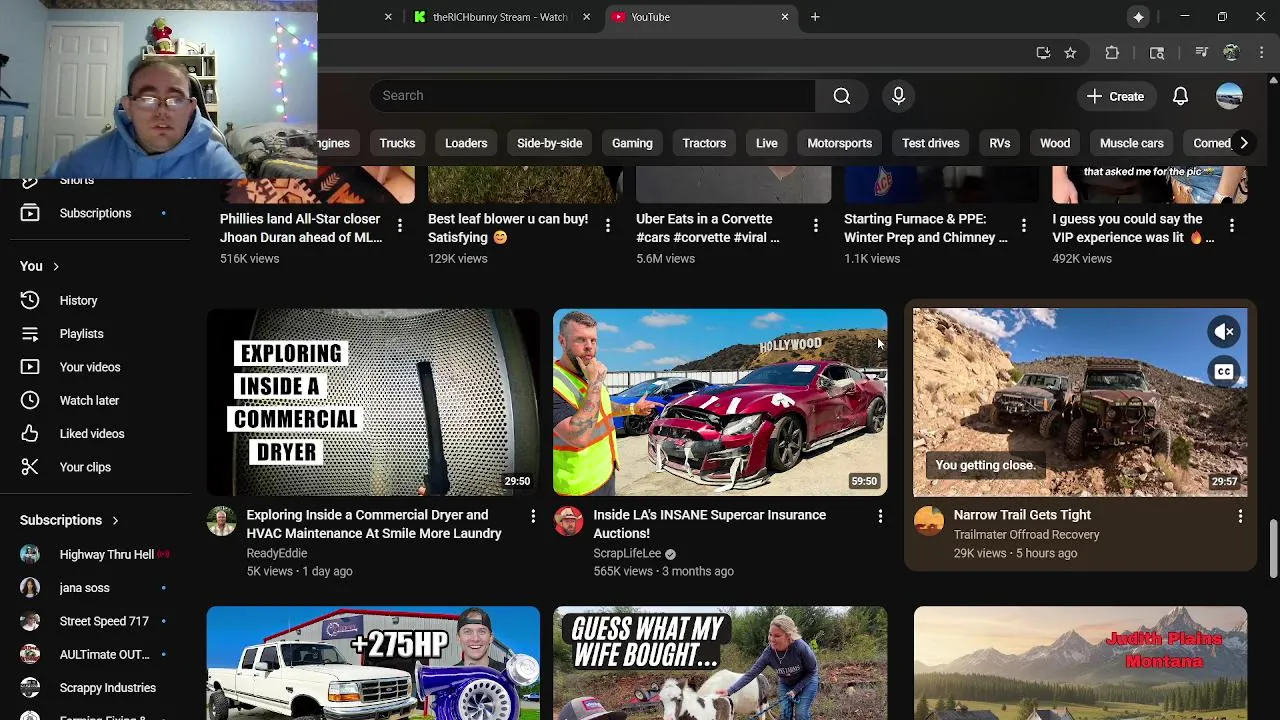Select the Loaders category chip

(x=466, y=143)
